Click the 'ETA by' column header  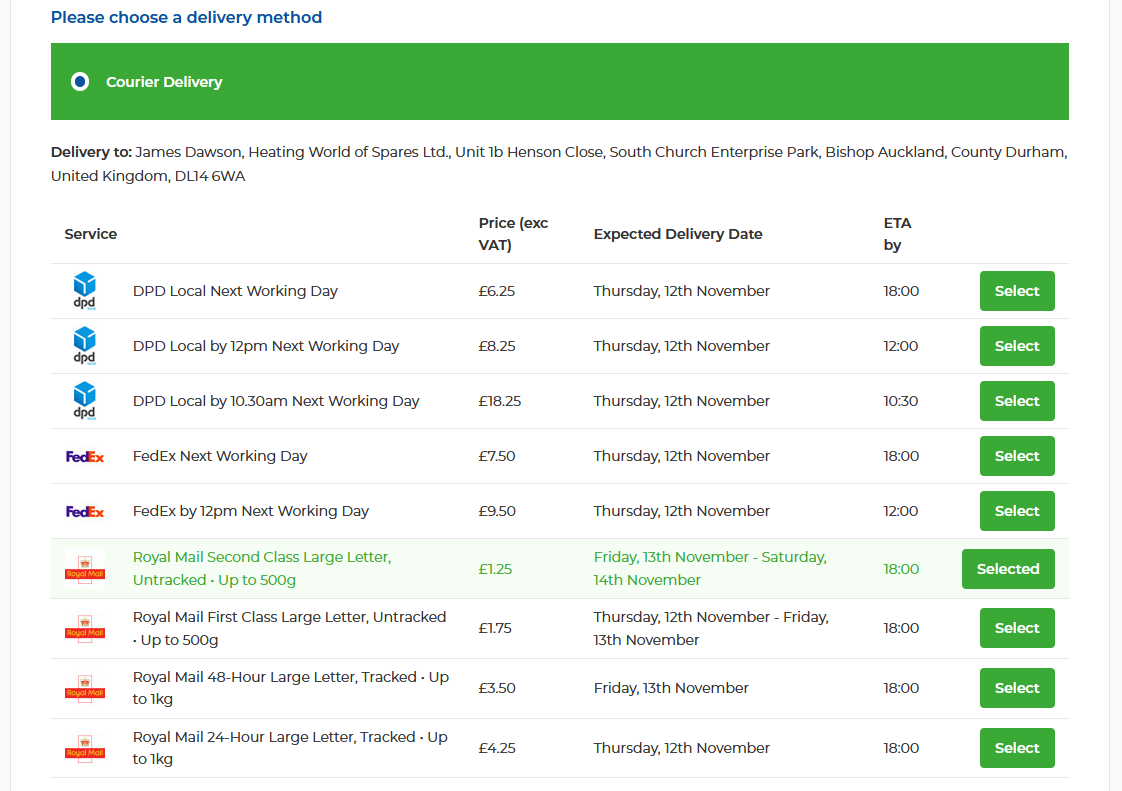(x=897, y=234)
